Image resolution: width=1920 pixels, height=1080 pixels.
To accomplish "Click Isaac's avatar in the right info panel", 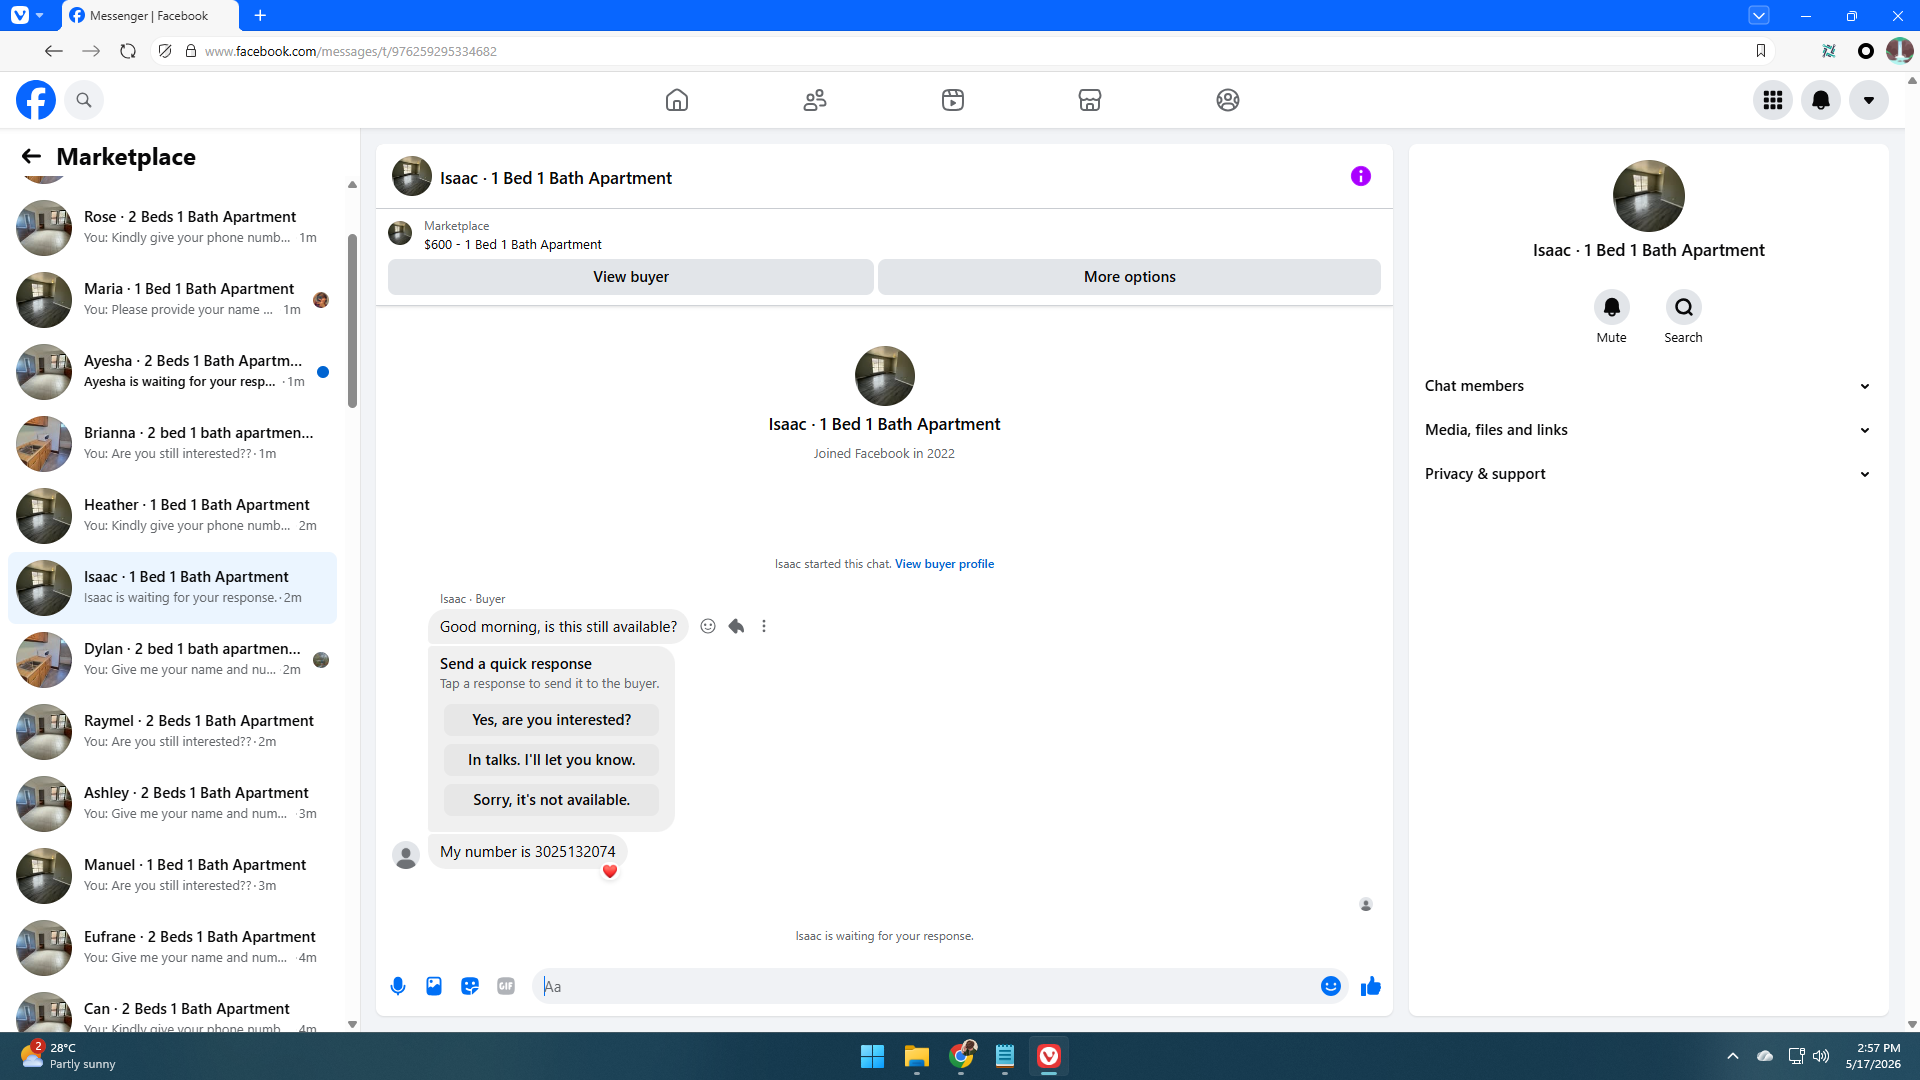I will (x=1649, y=196).
